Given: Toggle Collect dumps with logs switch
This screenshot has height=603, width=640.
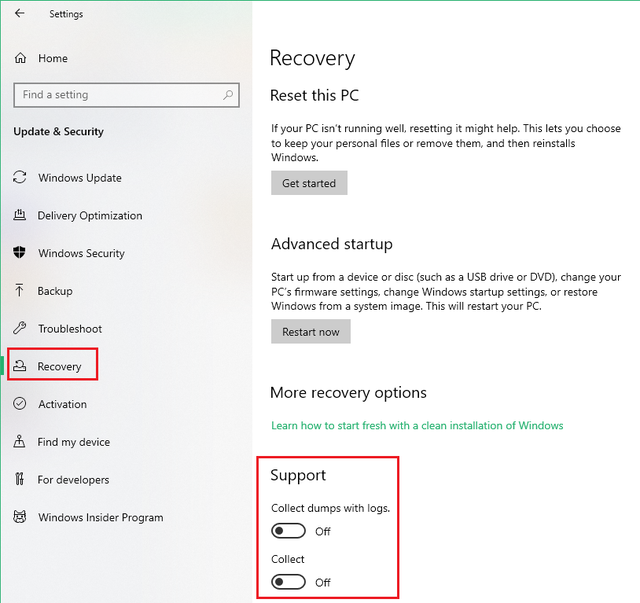Looking at the screenshot, I should [288, 531].
